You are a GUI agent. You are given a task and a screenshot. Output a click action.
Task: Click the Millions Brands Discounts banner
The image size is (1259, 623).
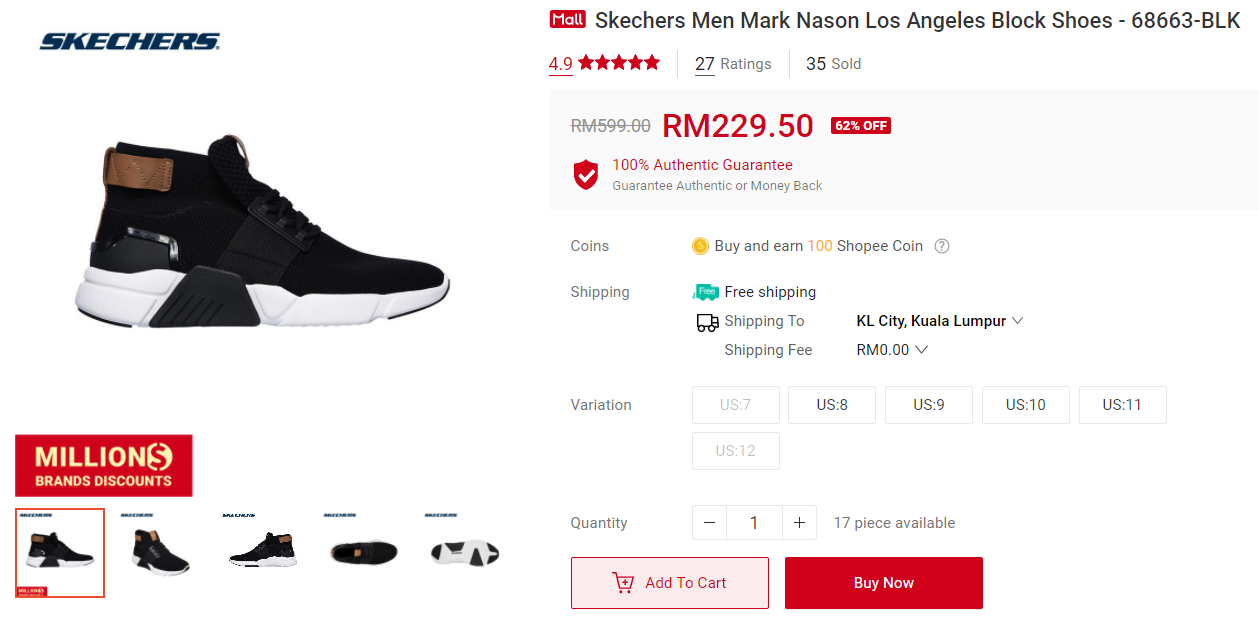point(104,465)
